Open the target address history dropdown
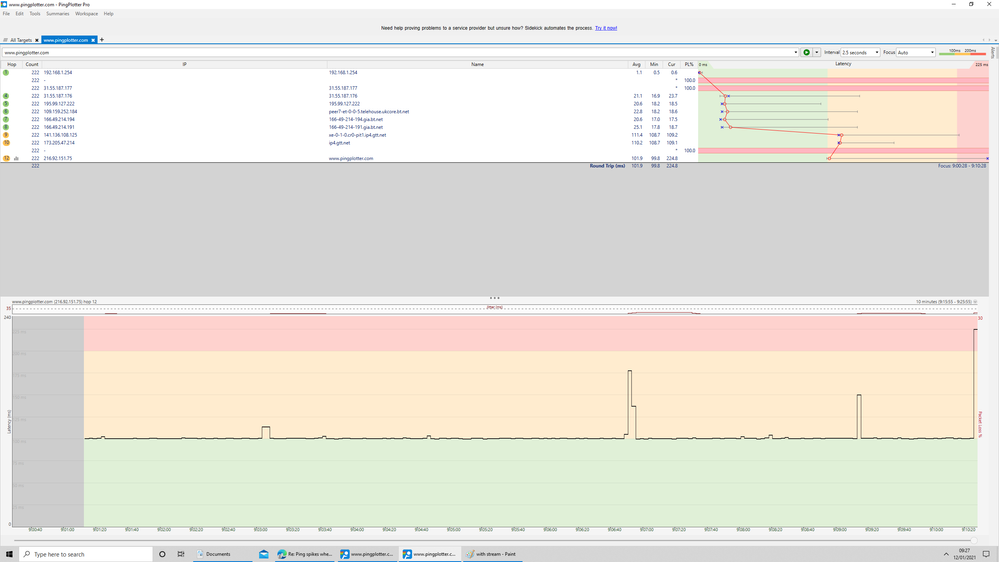 (x=796, y=52)
